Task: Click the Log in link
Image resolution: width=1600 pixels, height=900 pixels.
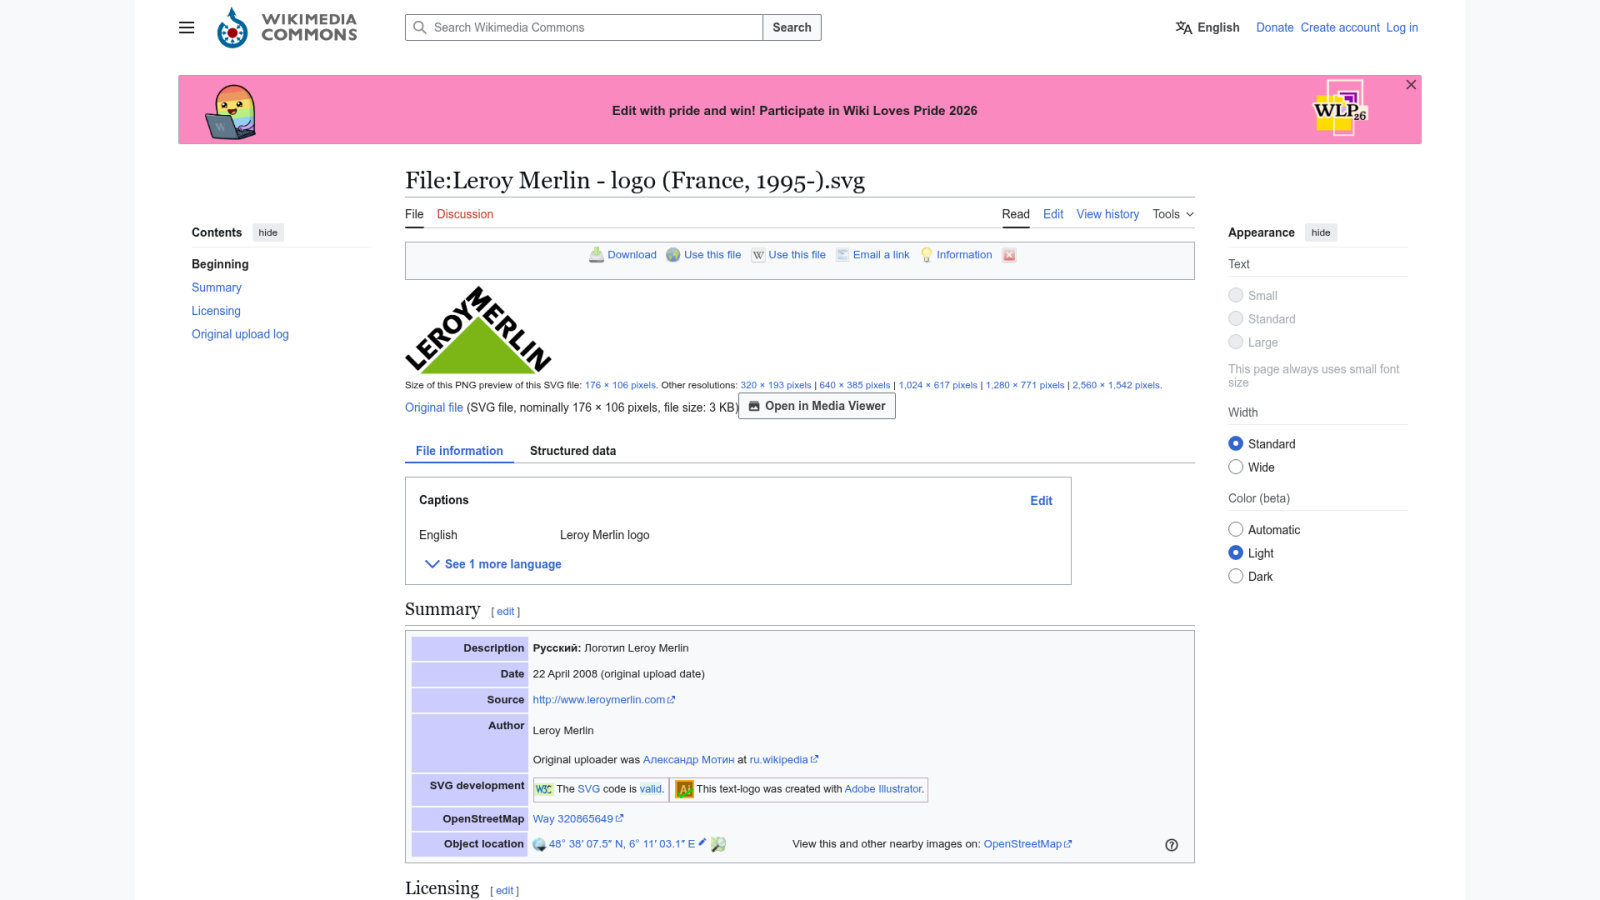Action: pos(1402,28)
